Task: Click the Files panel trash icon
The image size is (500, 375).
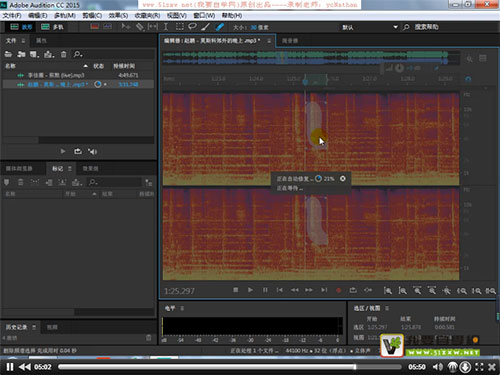Action: point(64,54)
